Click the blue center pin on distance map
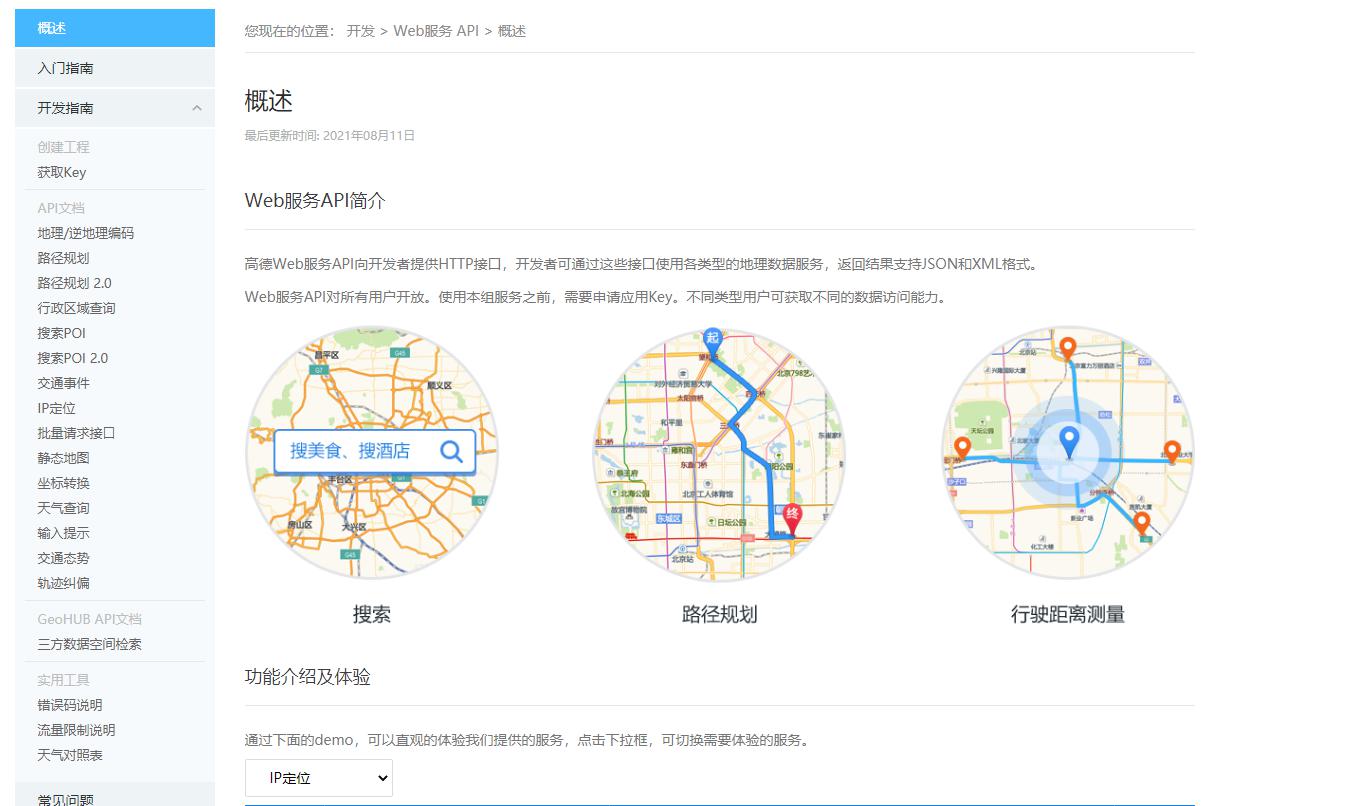 click(x=1069, y=440)
